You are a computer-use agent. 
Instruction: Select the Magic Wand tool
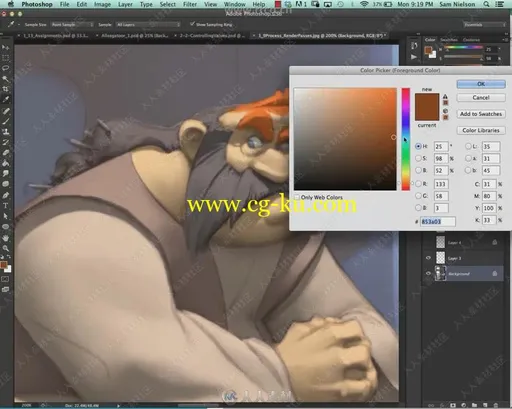[x=5, y=79]
